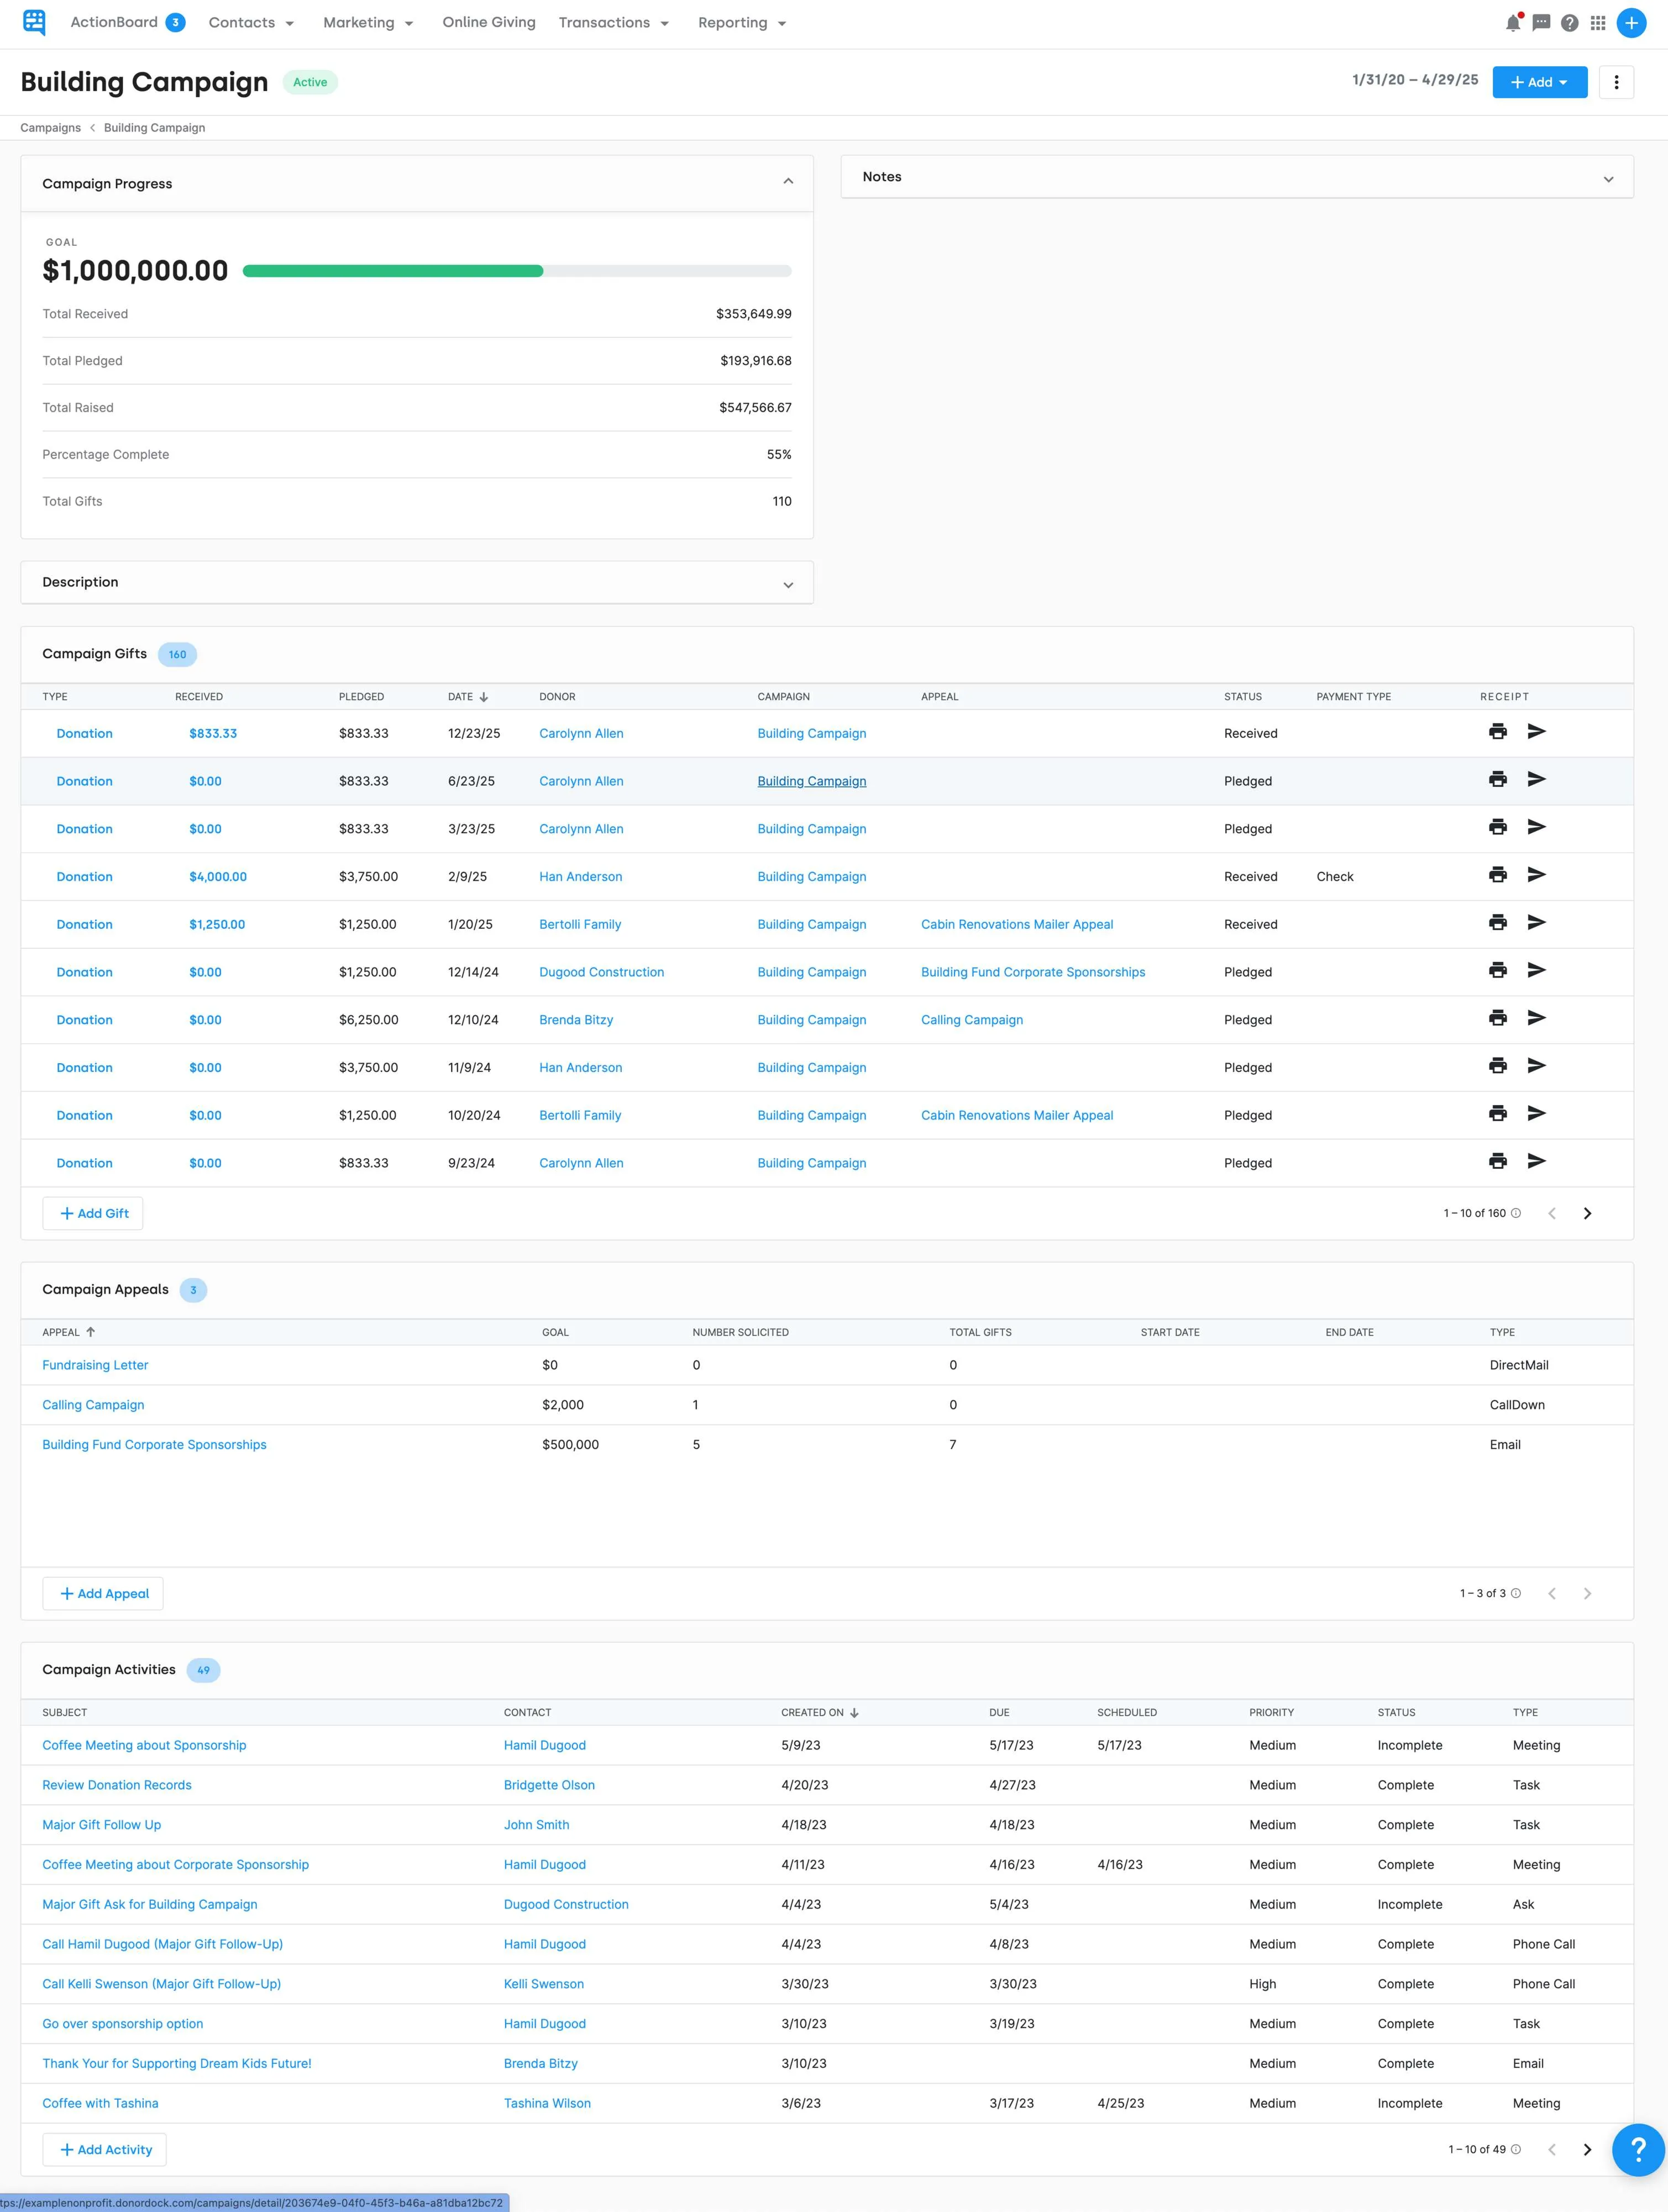The width and height of the screenshot is (1668, 2212).
Task: Go to next page of Campaign Gifts
Action: tap(1587, 1212)
